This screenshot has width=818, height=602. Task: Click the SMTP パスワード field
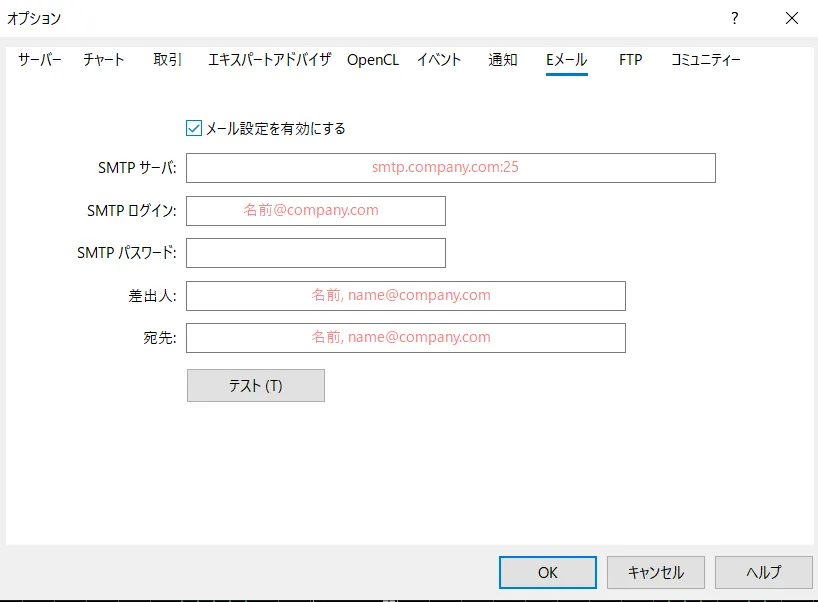pyautogui.click(x=315, y=253)
